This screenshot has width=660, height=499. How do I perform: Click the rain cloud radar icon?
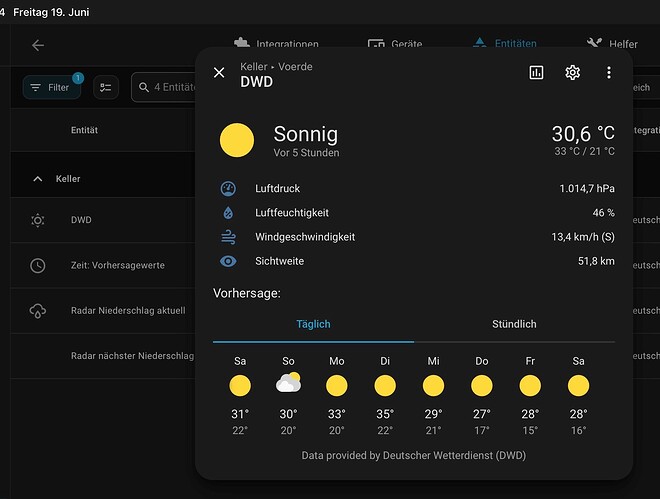click(x=38, y=311)
